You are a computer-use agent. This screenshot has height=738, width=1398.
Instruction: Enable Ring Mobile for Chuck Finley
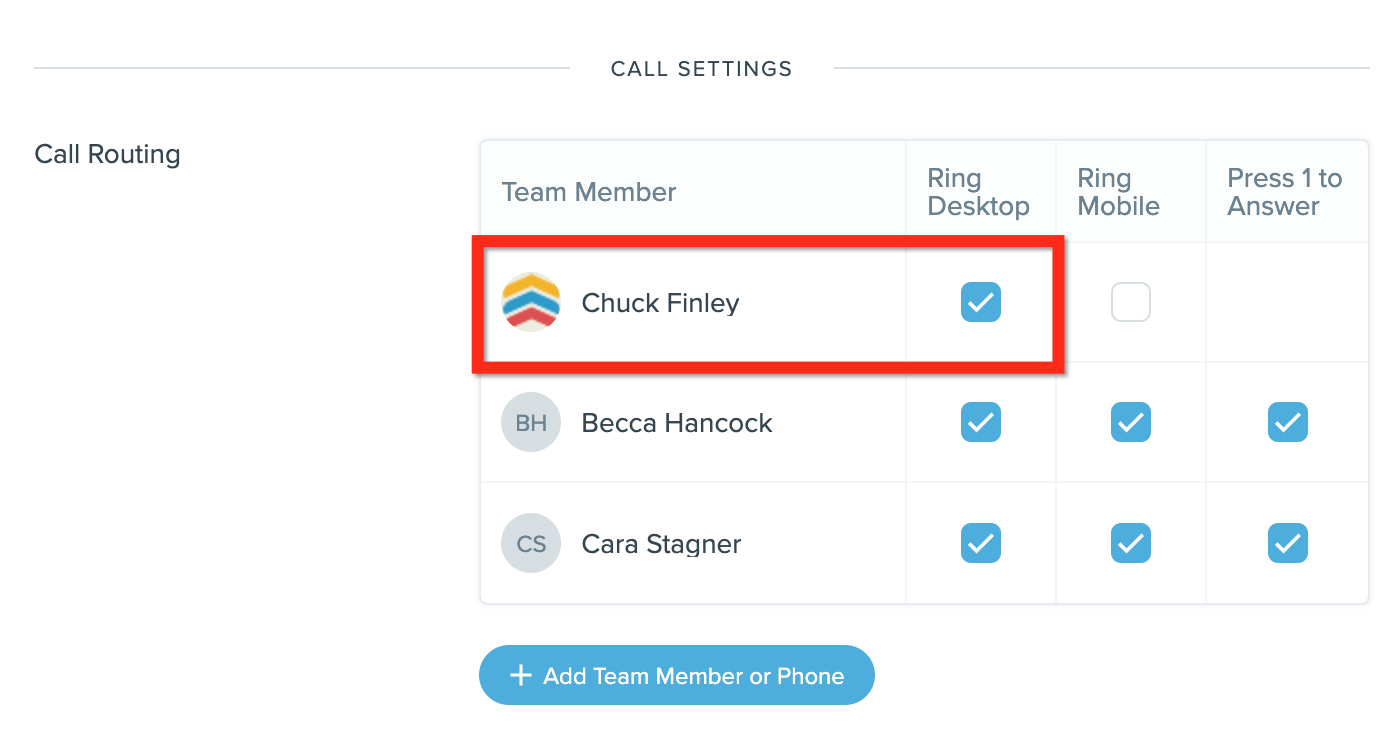(x=1131, y=302)
